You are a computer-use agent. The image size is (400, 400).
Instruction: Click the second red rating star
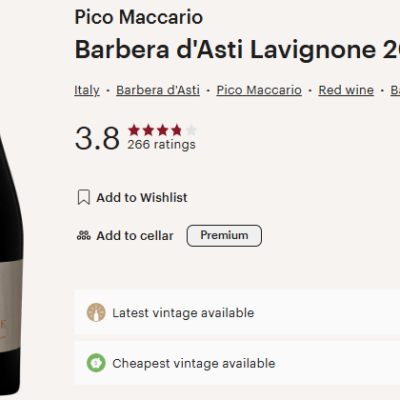point(148,130)
